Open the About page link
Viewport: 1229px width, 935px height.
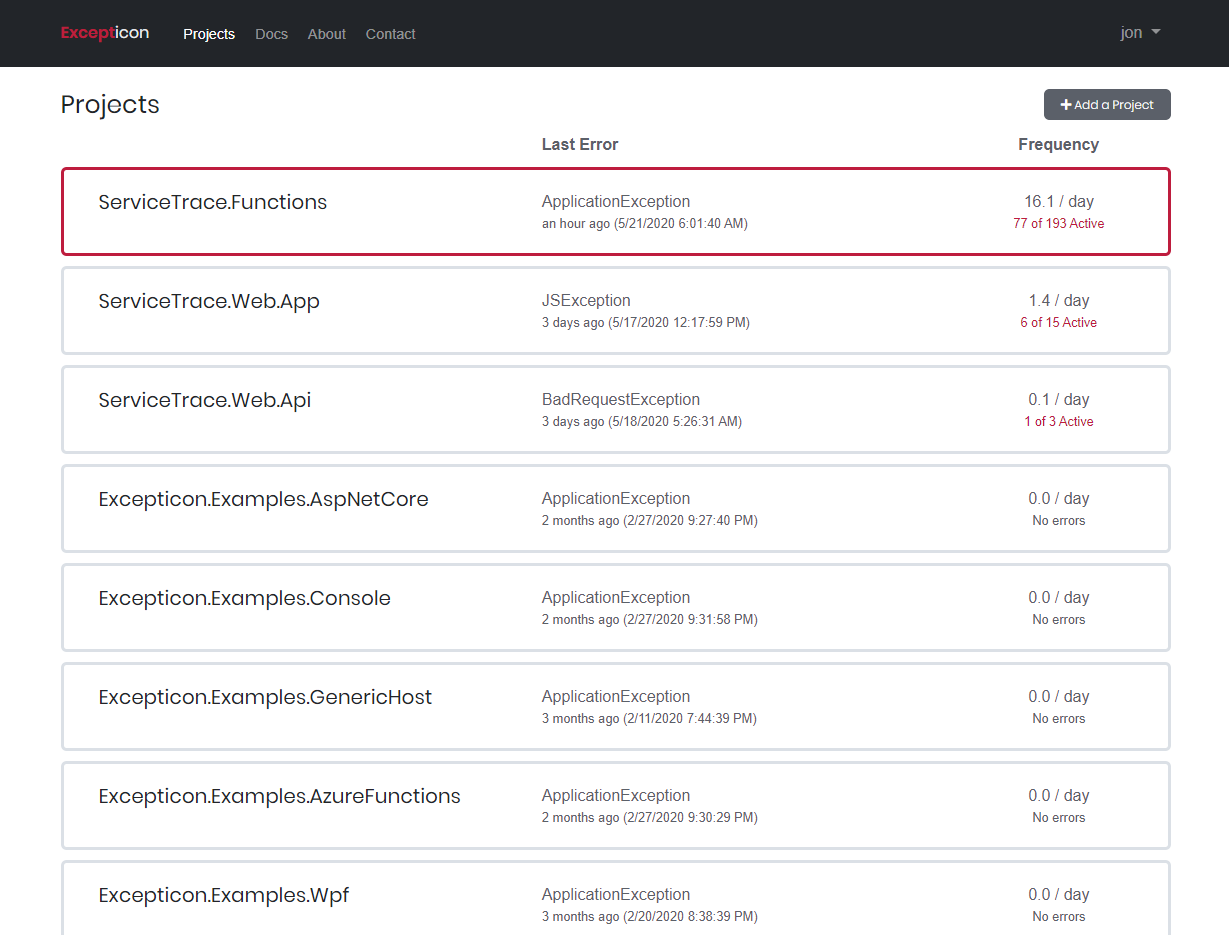(327, 34)
